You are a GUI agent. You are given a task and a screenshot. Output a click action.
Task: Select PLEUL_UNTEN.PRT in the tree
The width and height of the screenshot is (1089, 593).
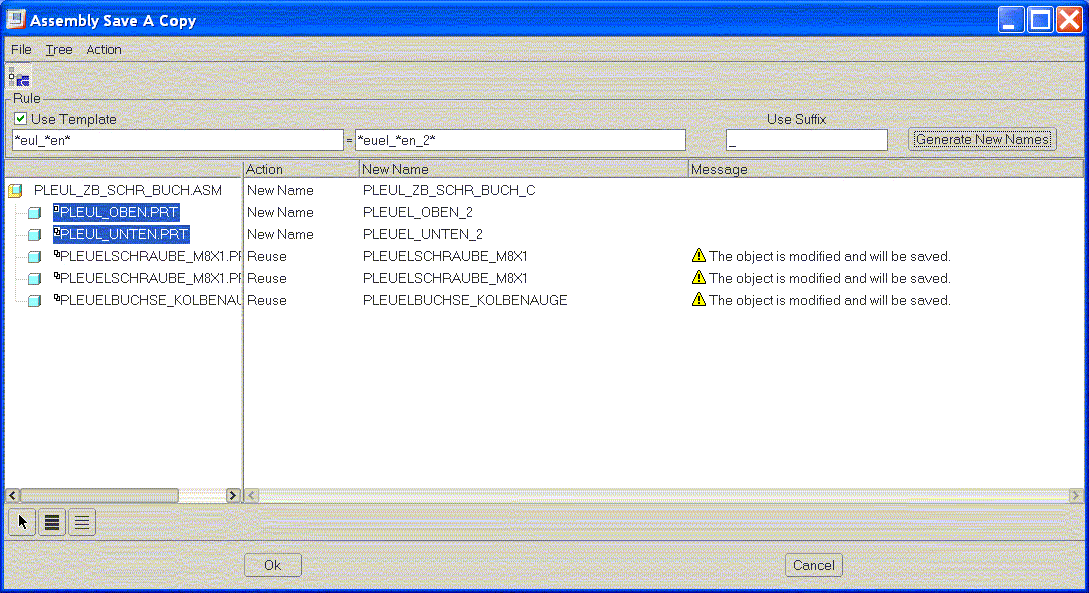[122, 235]
